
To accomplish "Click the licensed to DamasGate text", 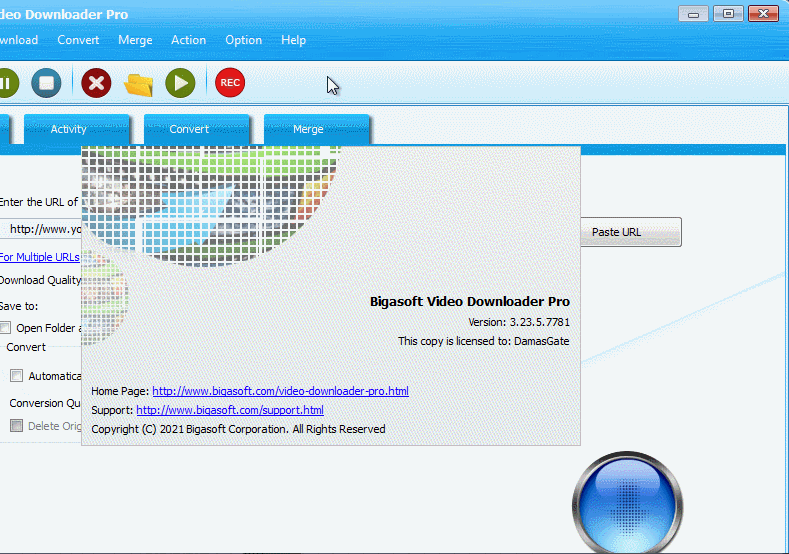I will 484,341.
